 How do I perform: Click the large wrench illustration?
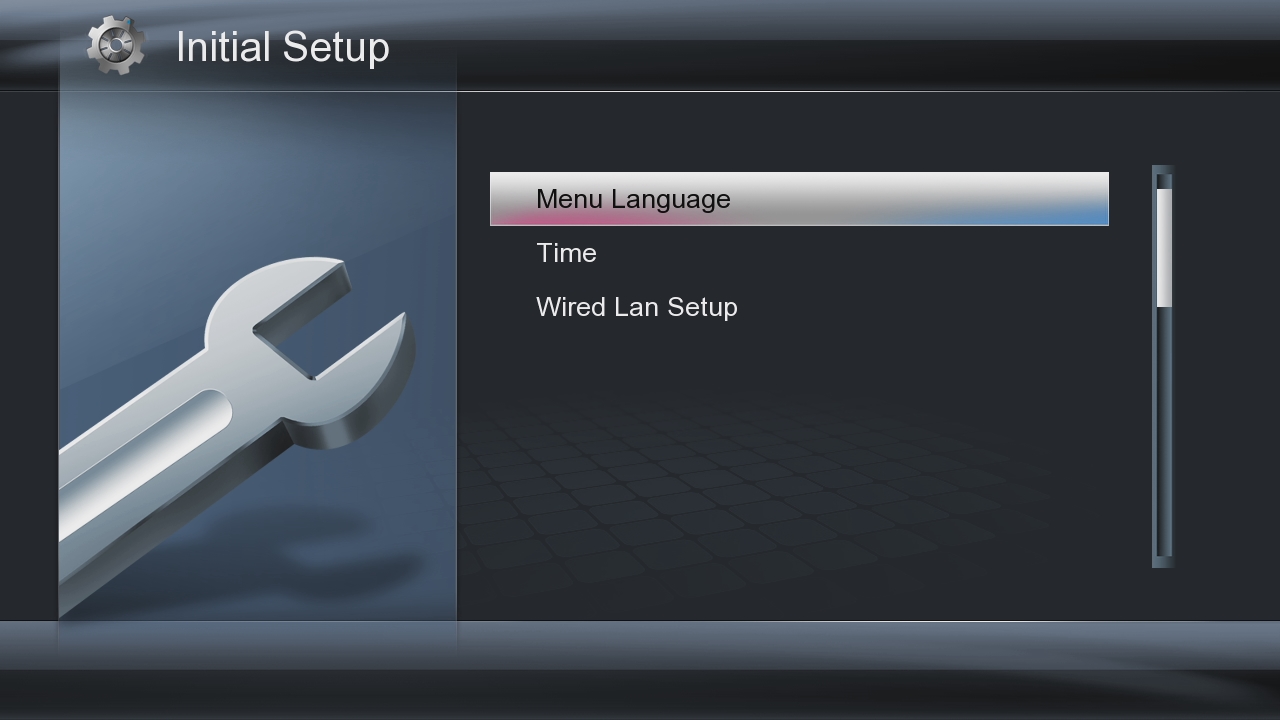point(236,432)
